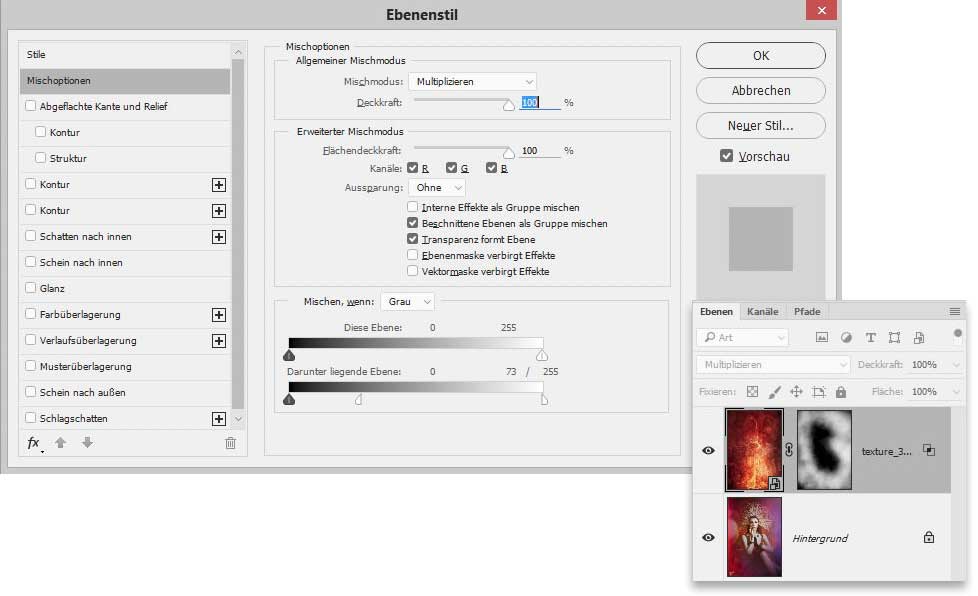Image resolution: width=978 pixels, height=596 pixels.
Task: Open the Mischmodus dropdown
Action: [472, 81]
